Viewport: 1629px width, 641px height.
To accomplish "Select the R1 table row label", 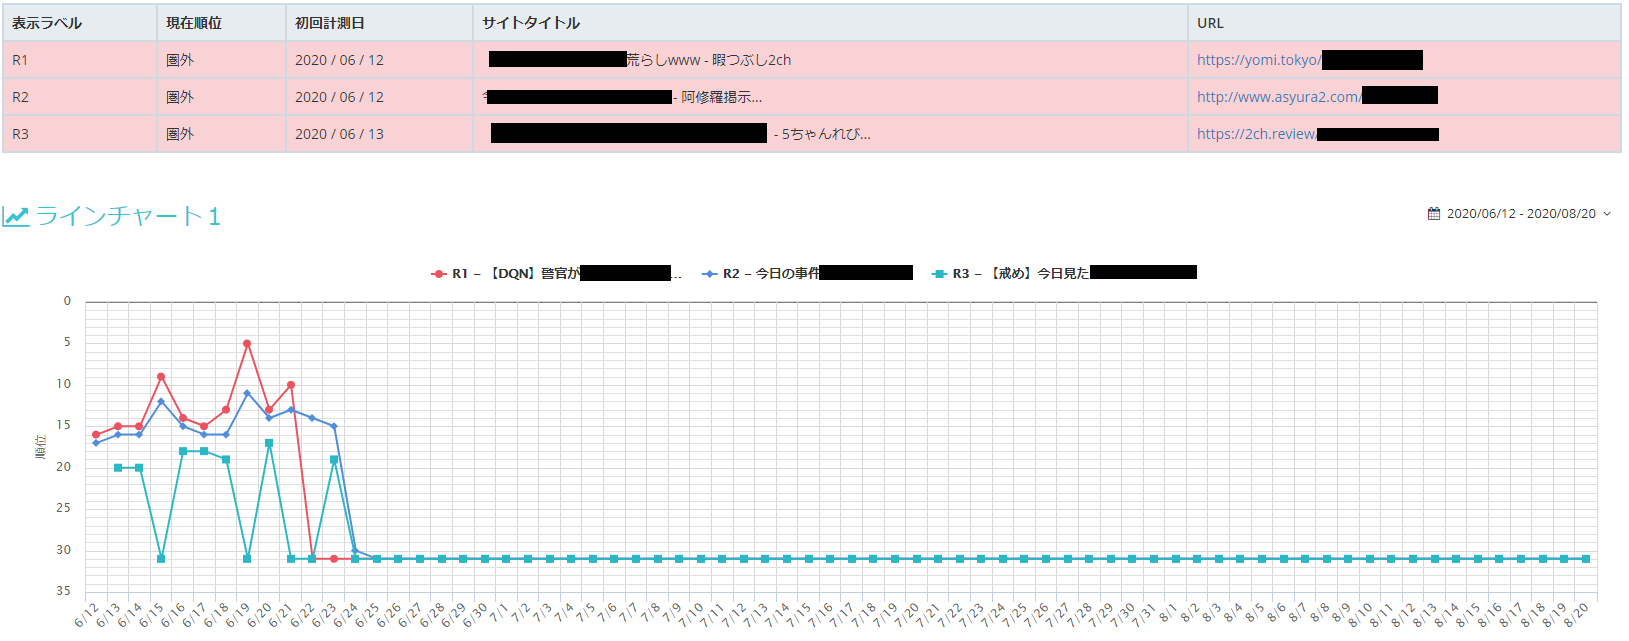I will click(20, 60).
